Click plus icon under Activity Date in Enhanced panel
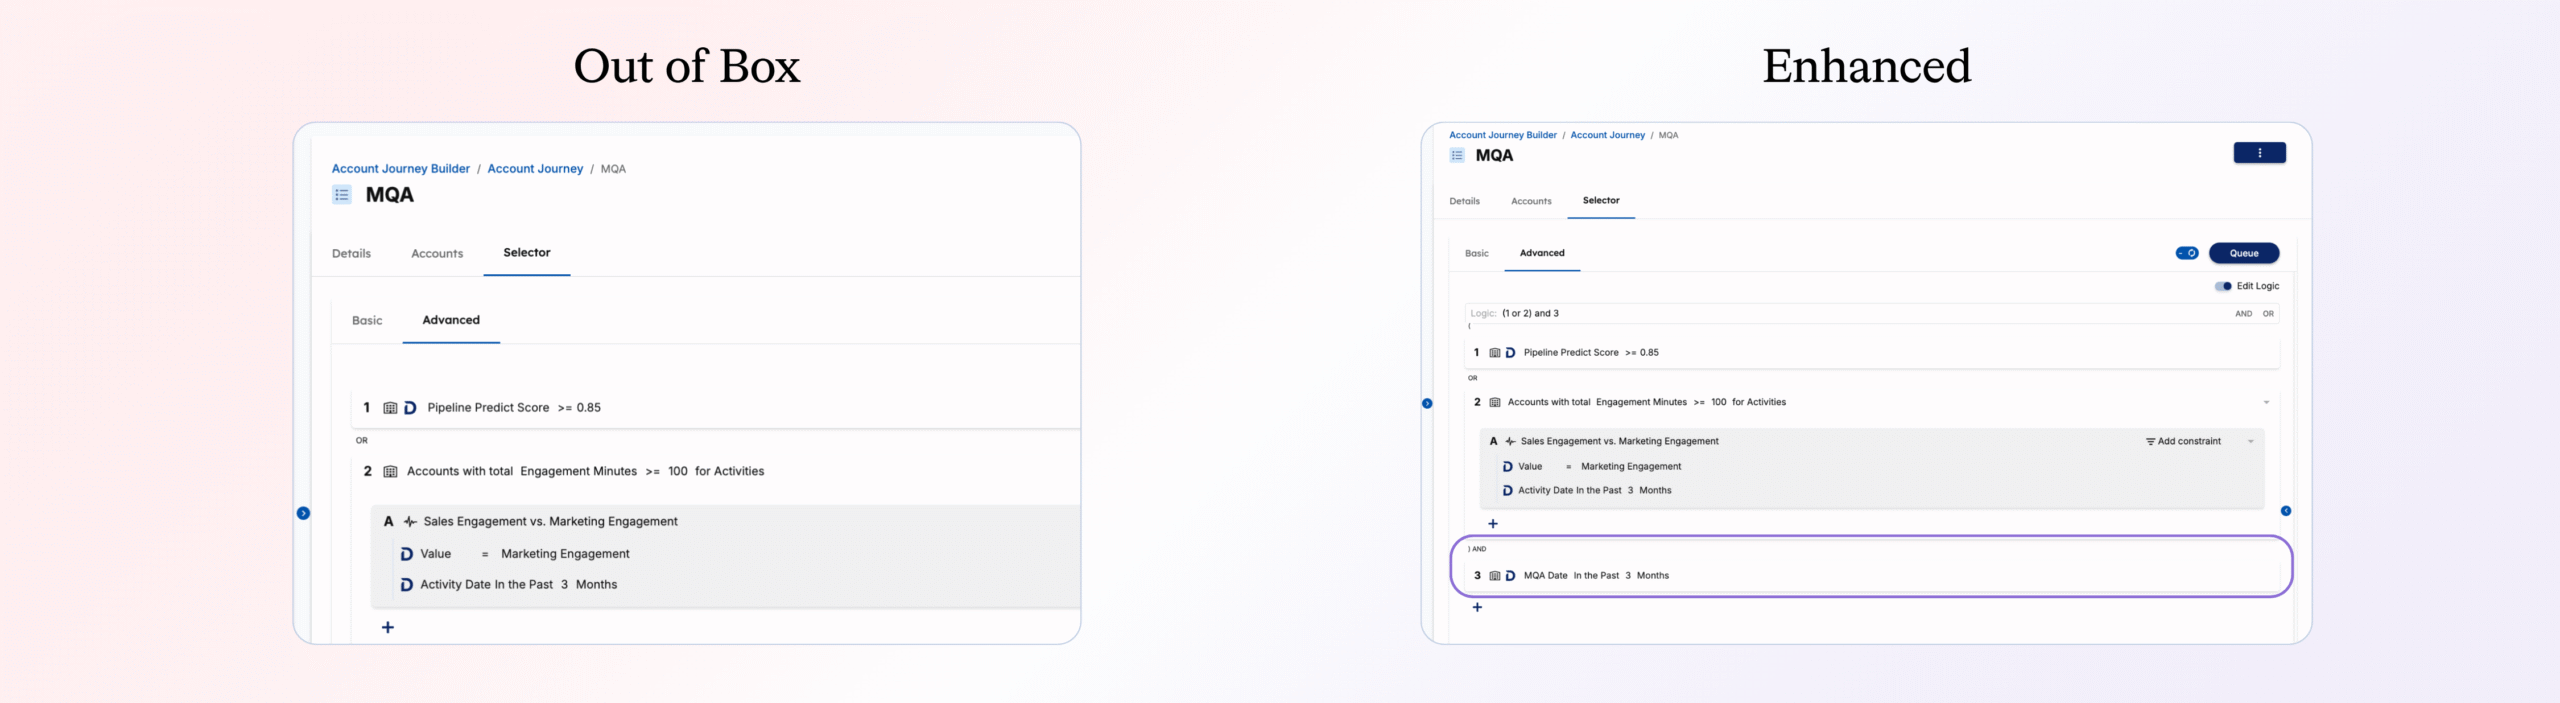 click(1492, 524)
